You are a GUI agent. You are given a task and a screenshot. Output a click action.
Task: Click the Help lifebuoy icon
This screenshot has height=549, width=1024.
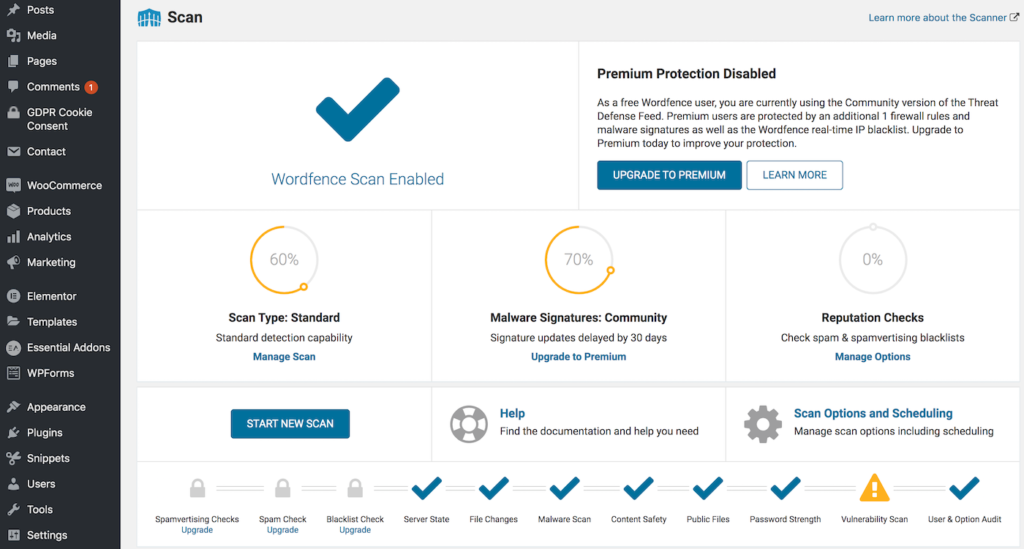(468, 424)
